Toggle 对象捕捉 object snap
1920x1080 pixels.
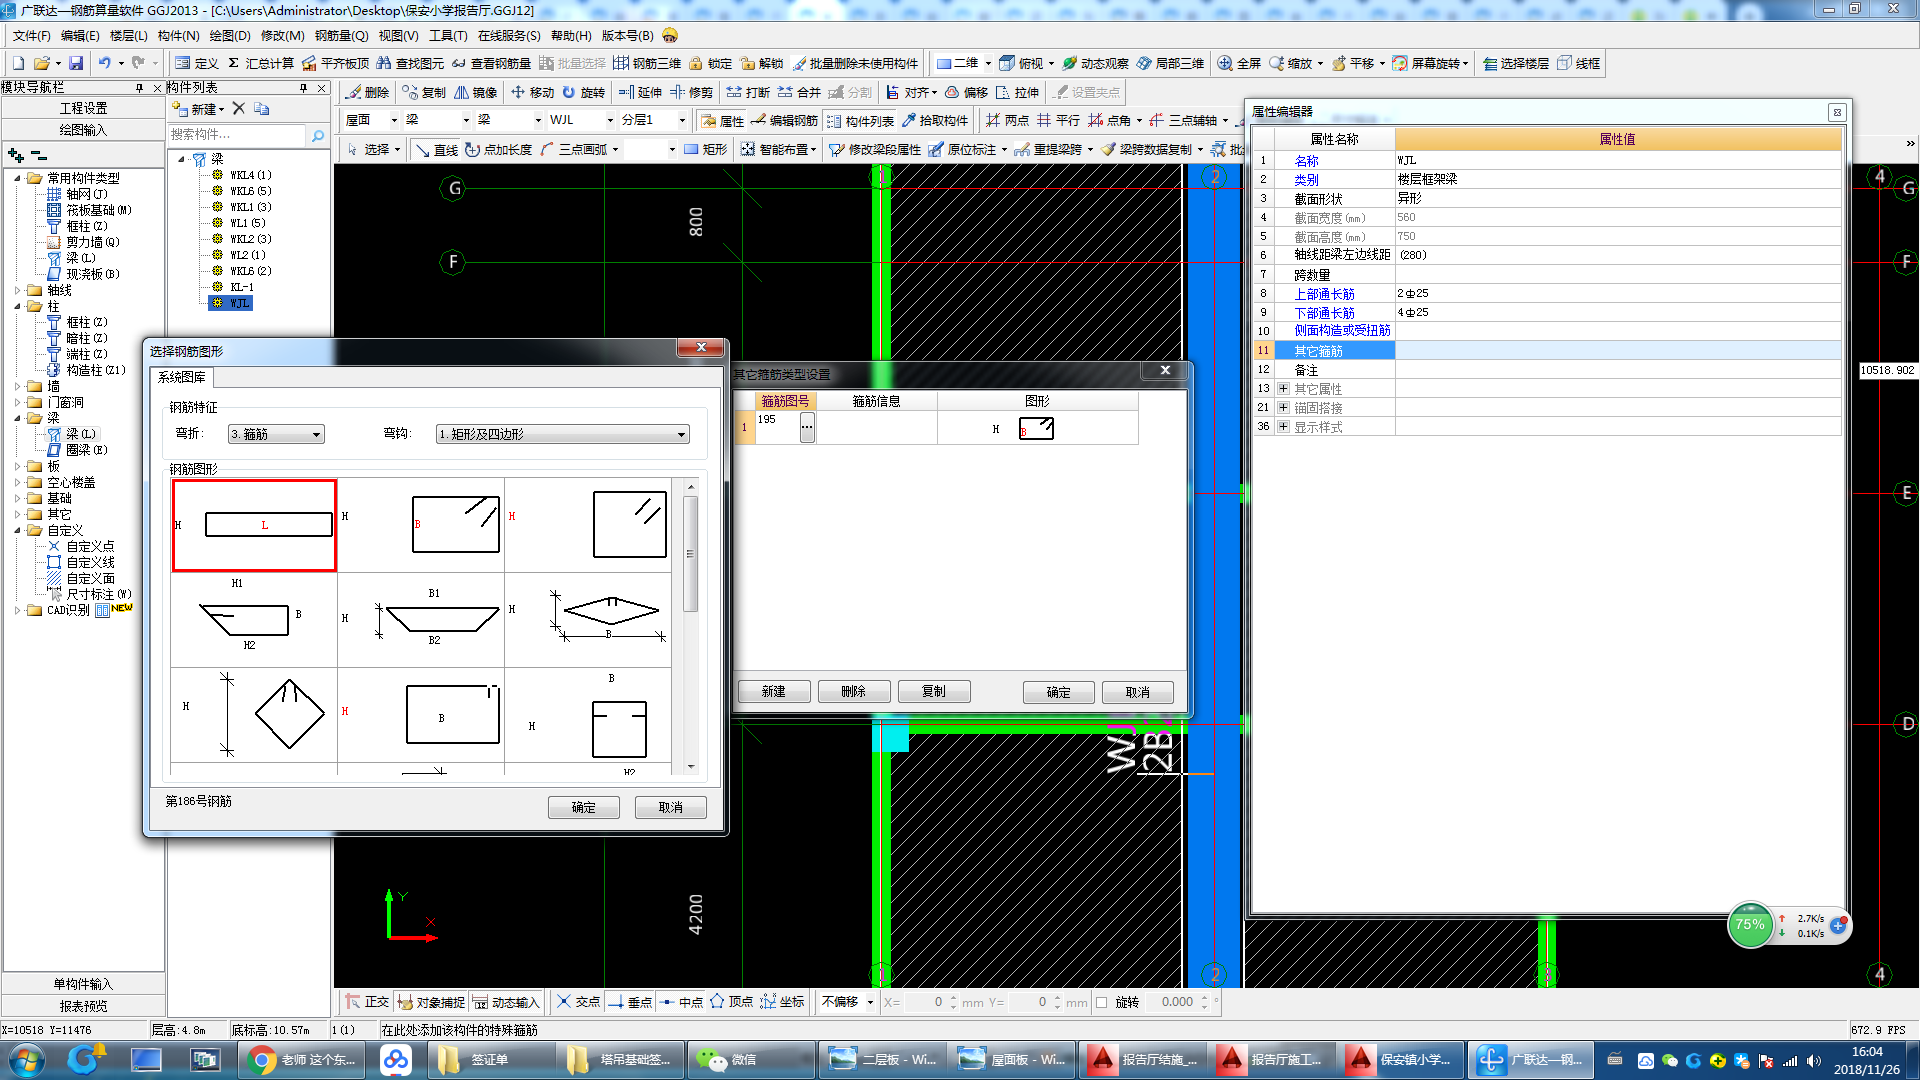tap(431, 1002)
